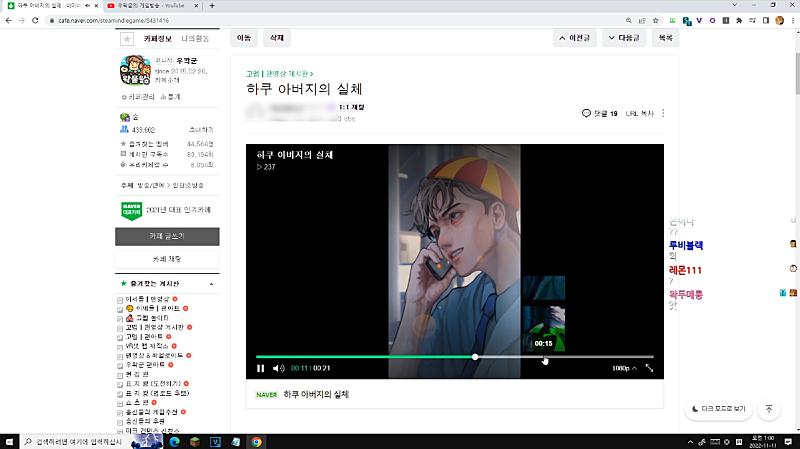Open Chrome three-dot menu
Image resolution: width=800 pixels, height=449 pixels.
pyautogui.click(x=793, y=20)
